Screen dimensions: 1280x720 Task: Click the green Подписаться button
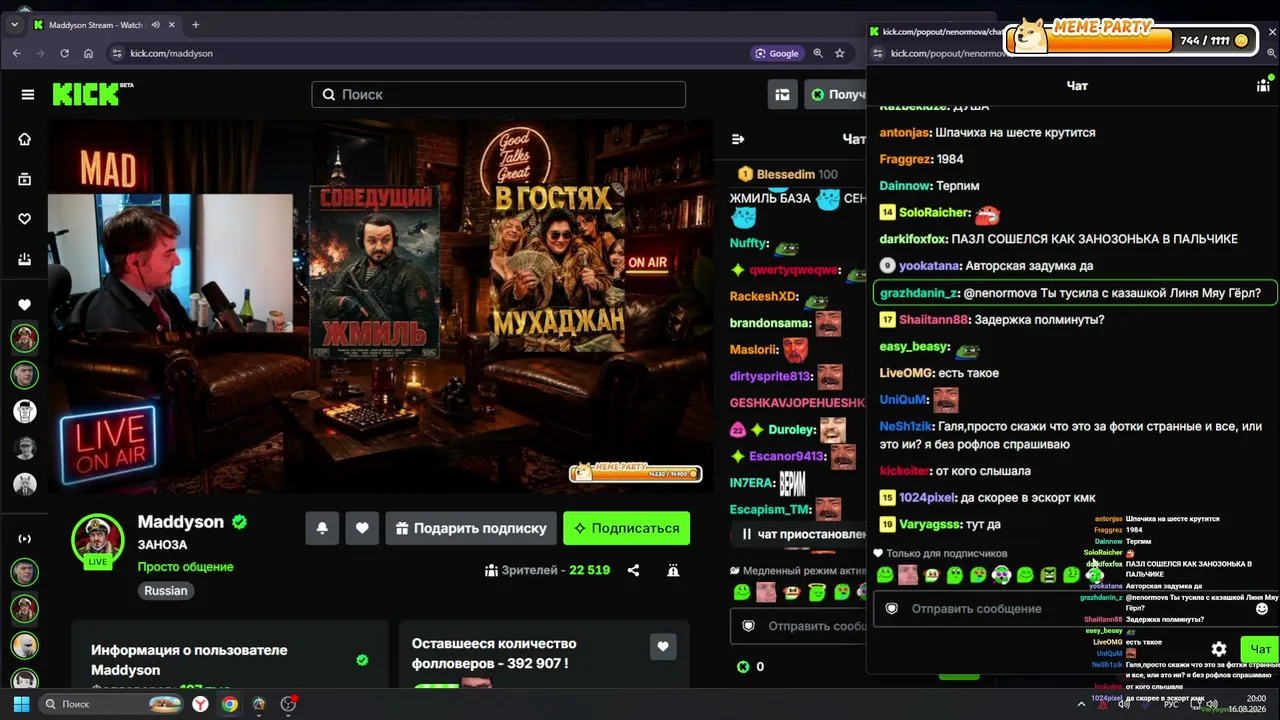pos(626,528)
